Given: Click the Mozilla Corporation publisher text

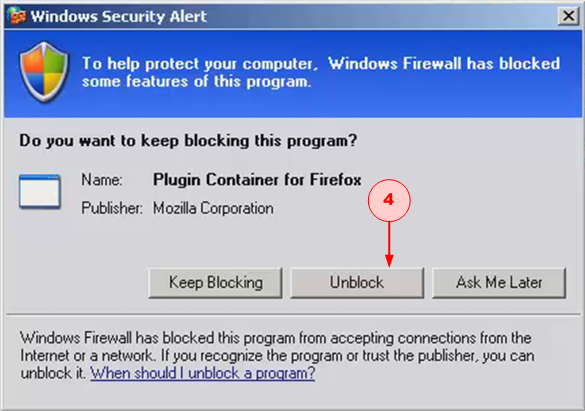Looking at the screenshot, I should 213,208.
